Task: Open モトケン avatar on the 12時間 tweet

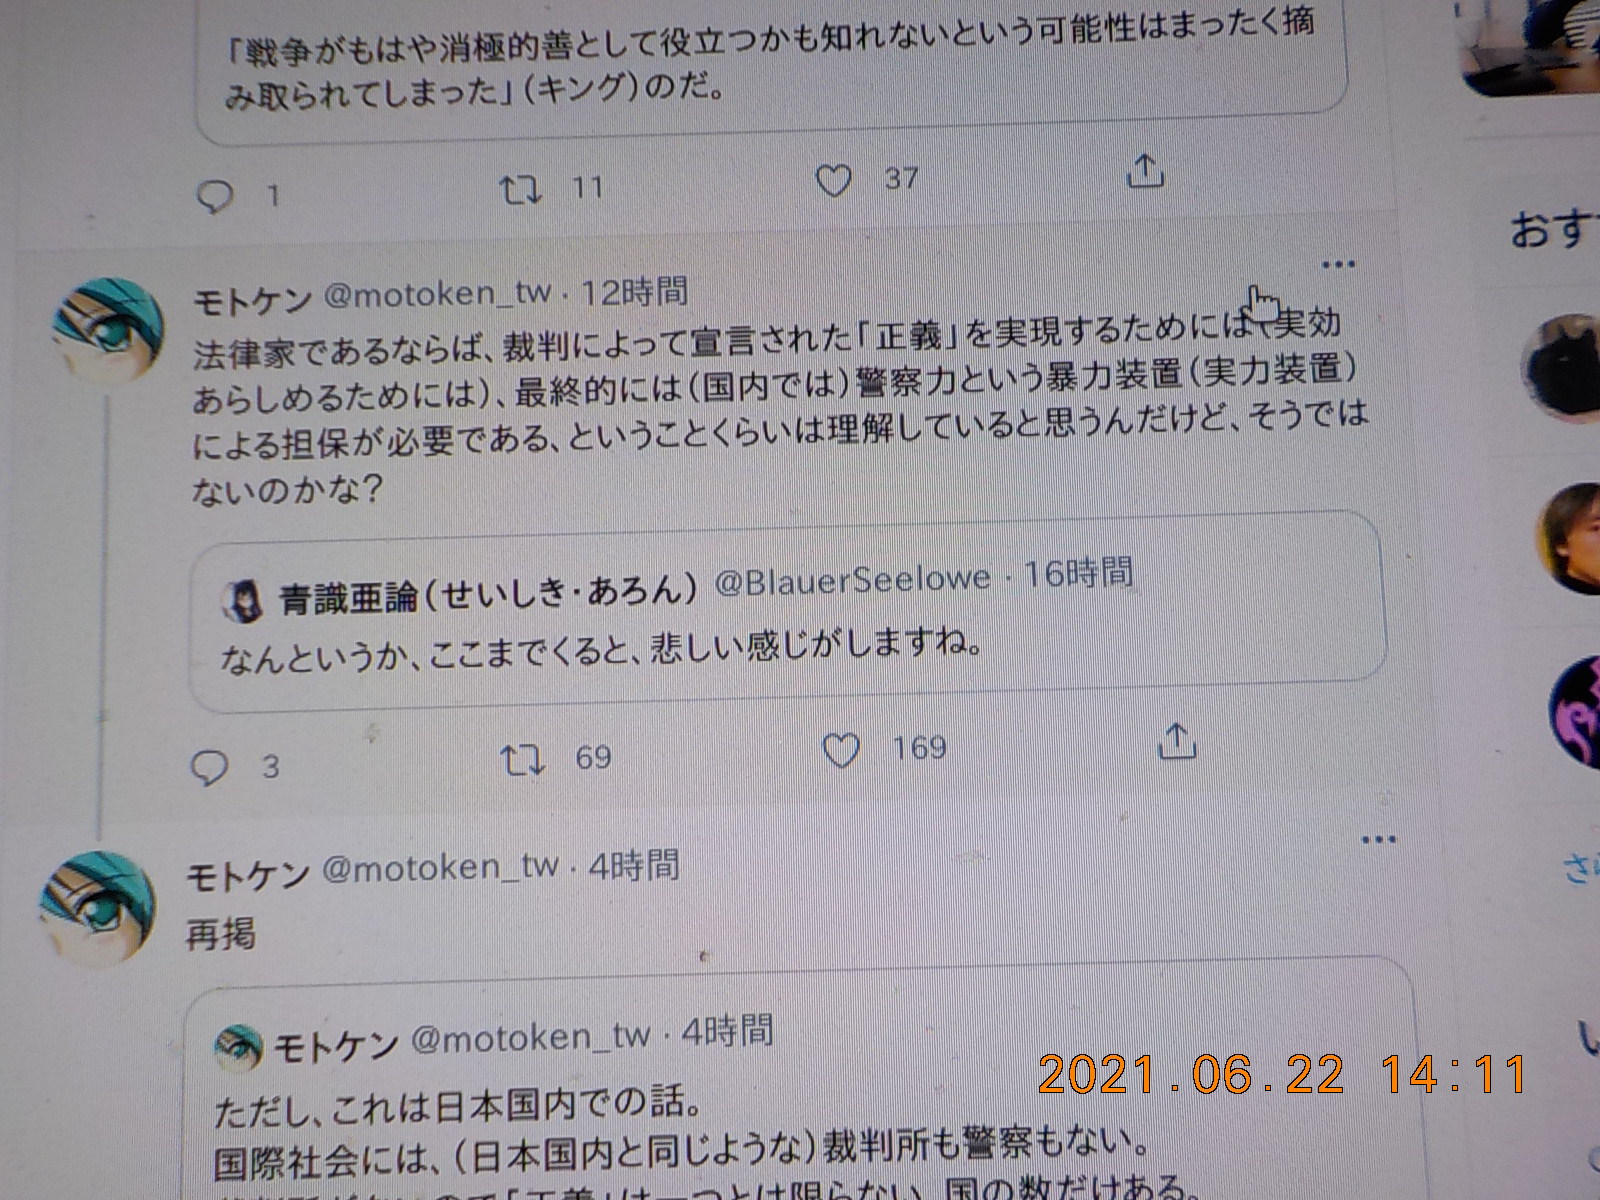Action: pyautogui.click(x=108, y=332)
